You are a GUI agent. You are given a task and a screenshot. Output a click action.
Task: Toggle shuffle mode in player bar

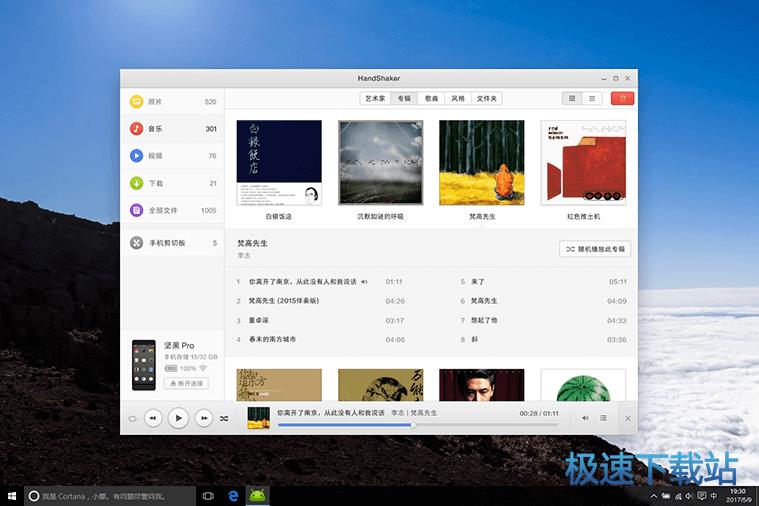[x=224, y=418]
